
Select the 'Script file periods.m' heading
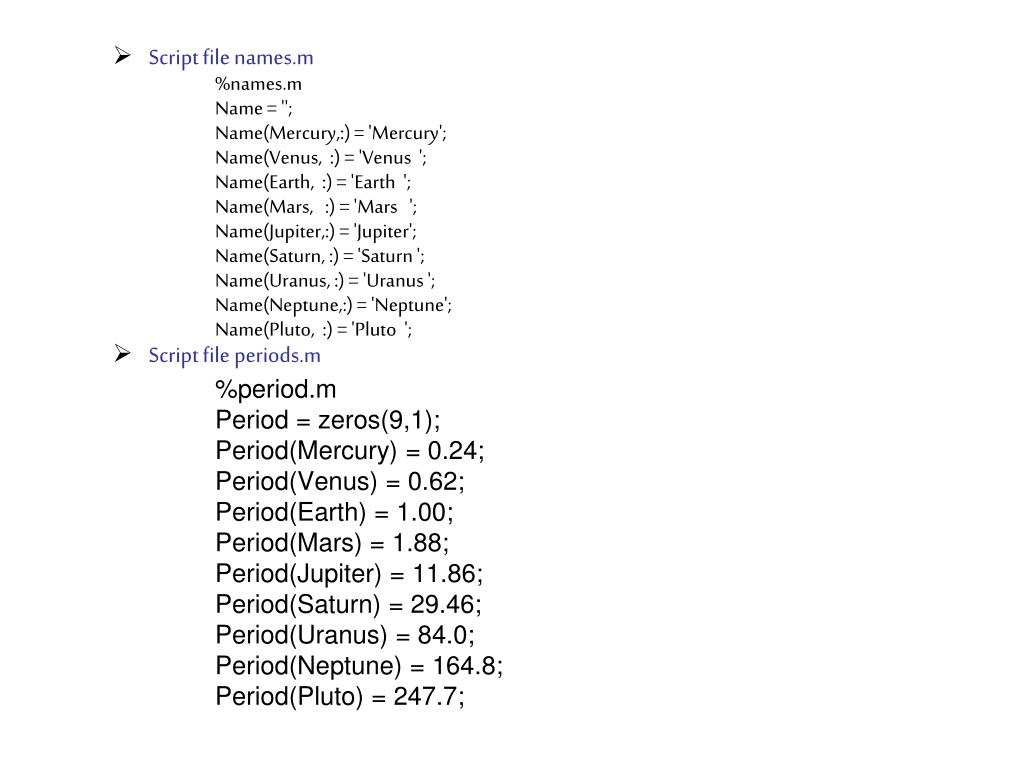coord(234,355)
